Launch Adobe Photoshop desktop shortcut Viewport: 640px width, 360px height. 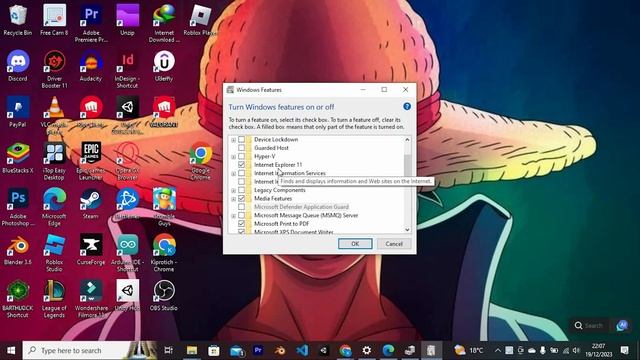(18, 207)
